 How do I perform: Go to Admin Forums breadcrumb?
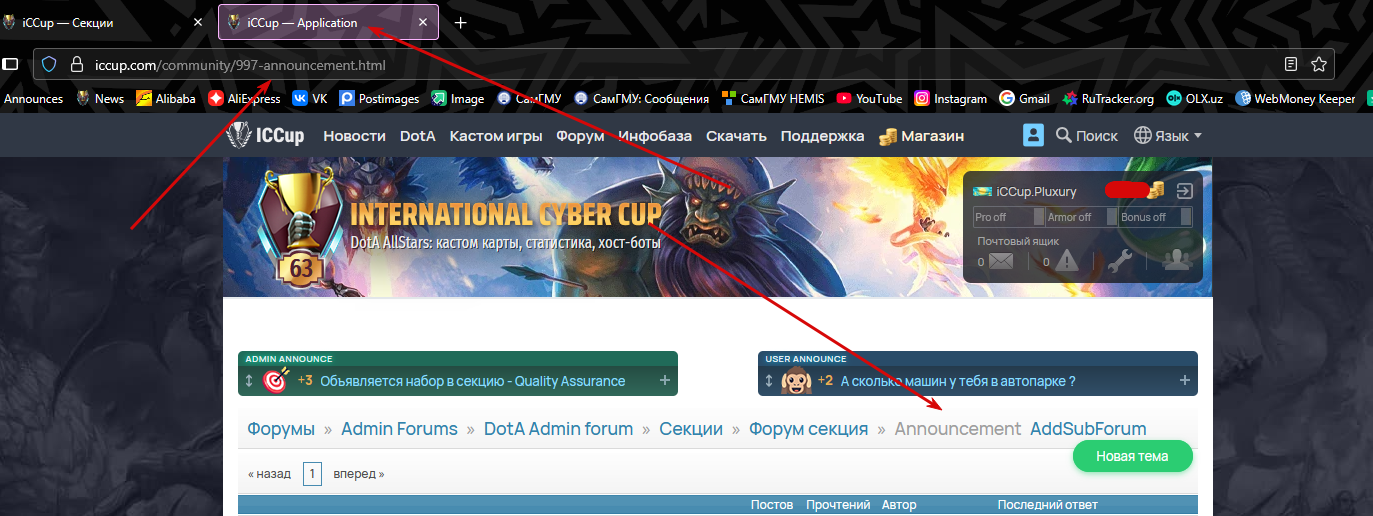pos(399,429)
